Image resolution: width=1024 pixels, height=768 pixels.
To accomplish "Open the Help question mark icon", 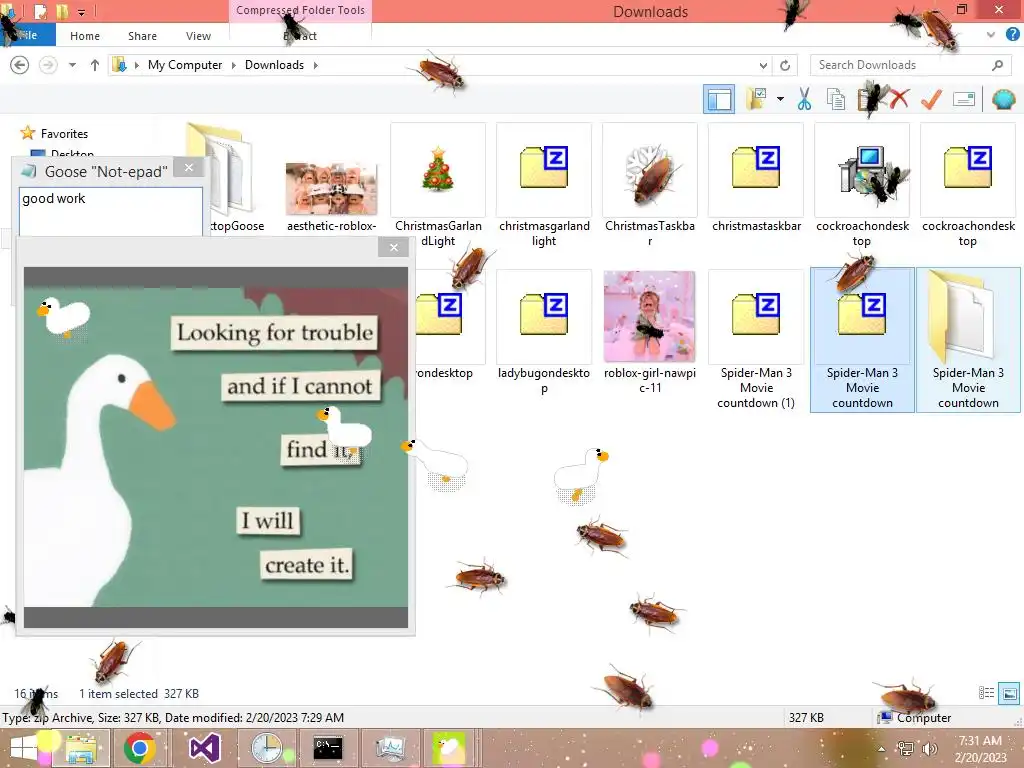I will [x=1012, y=35].
